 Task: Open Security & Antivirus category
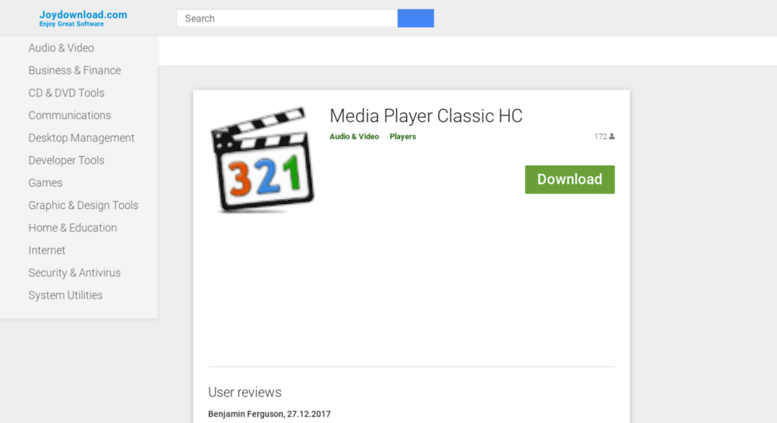pos(74,273)
